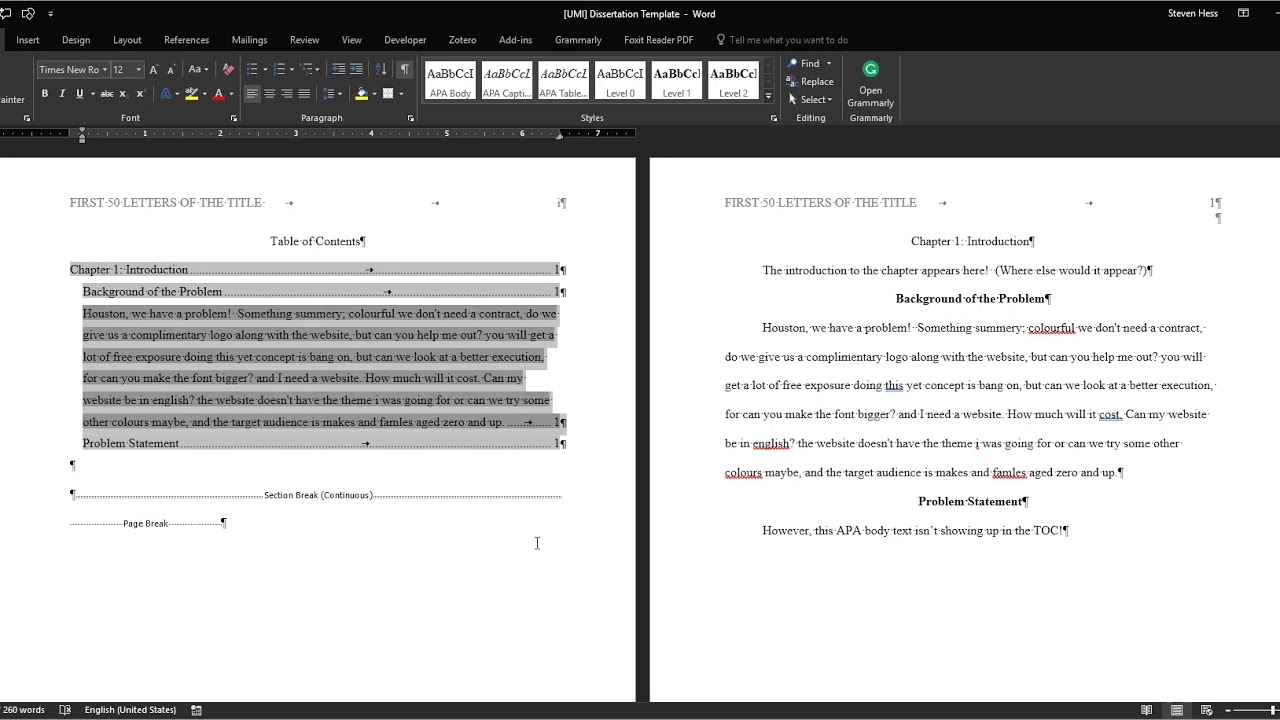Image resolution: width=1280 pixels, height=720 pixels.
Task: Open the Design tab
Action: (76, 40)
